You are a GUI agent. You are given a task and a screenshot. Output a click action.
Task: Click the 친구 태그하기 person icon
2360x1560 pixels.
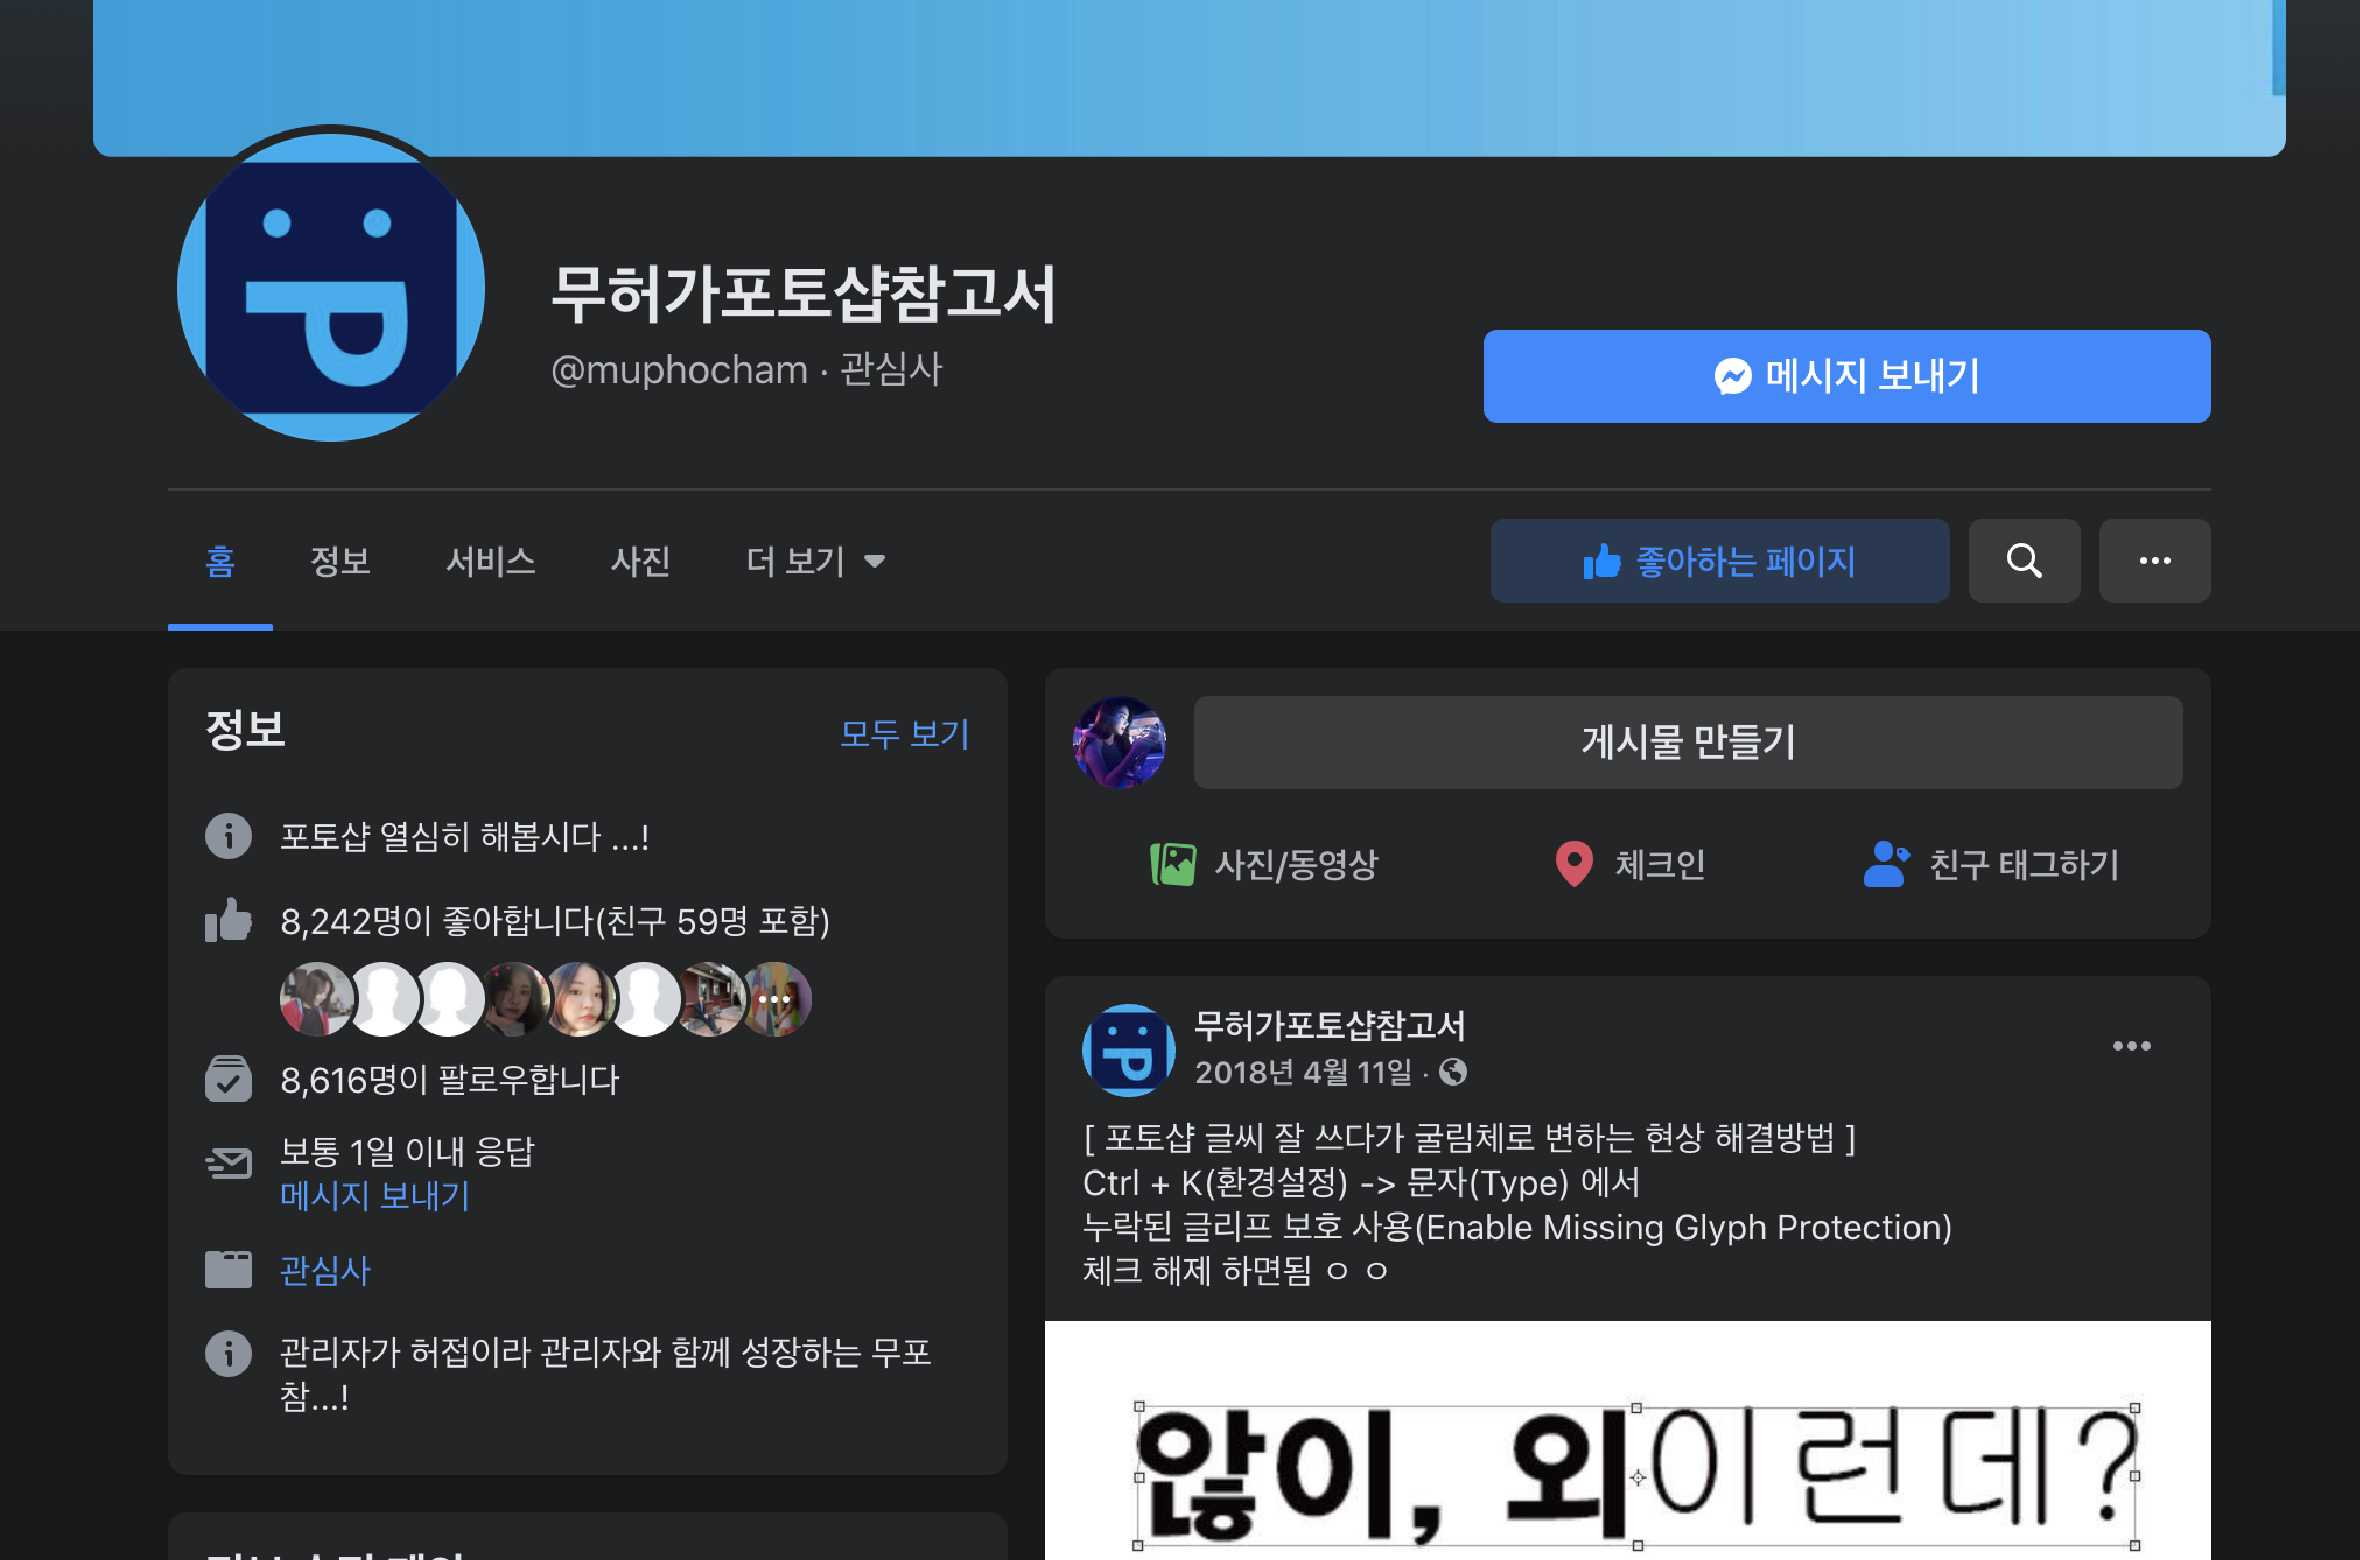[1886, 864]
